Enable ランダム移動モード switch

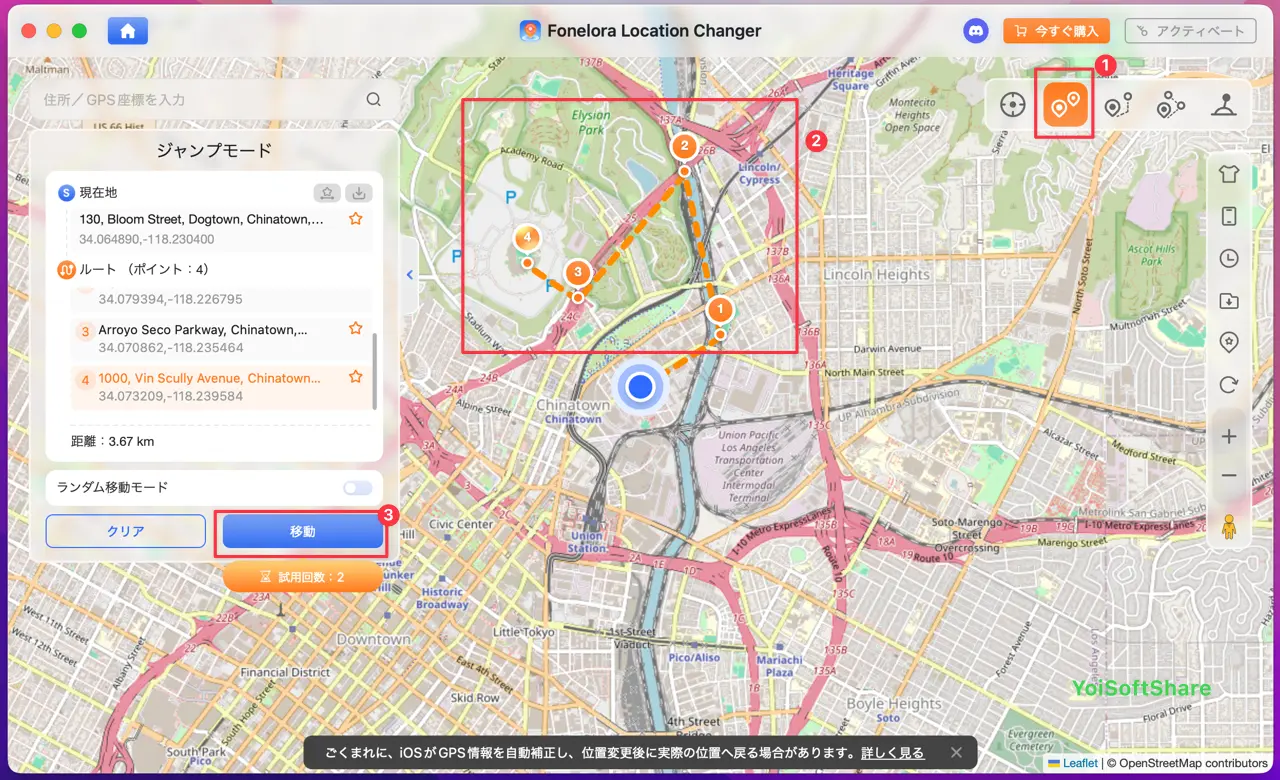357,488
